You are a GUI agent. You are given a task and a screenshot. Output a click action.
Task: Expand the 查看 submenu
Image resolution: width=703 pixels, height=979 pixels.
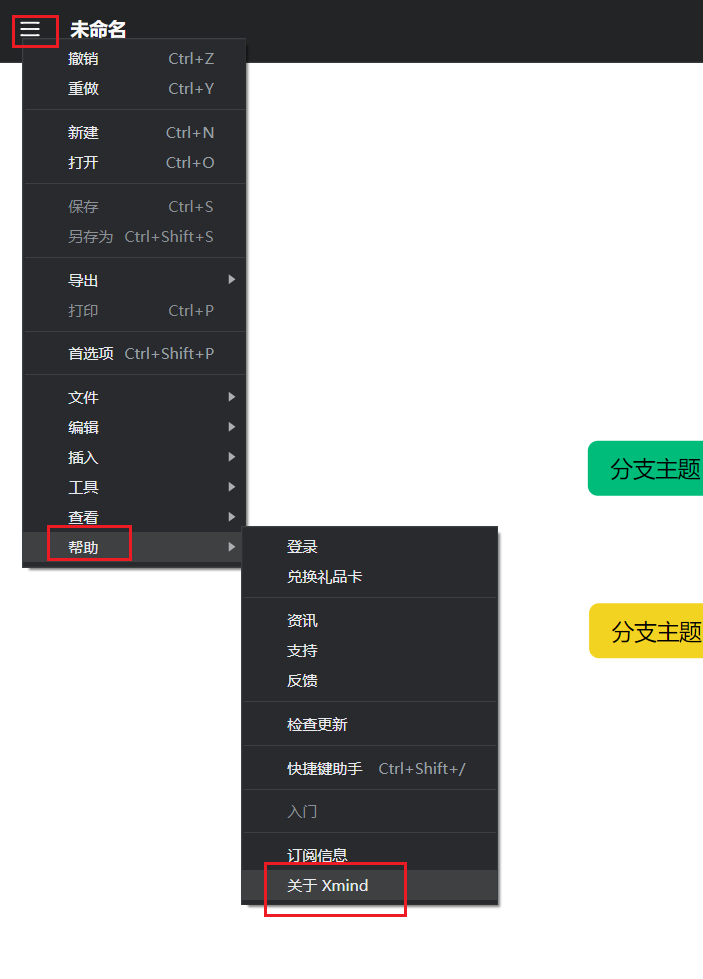pos(134,517)
